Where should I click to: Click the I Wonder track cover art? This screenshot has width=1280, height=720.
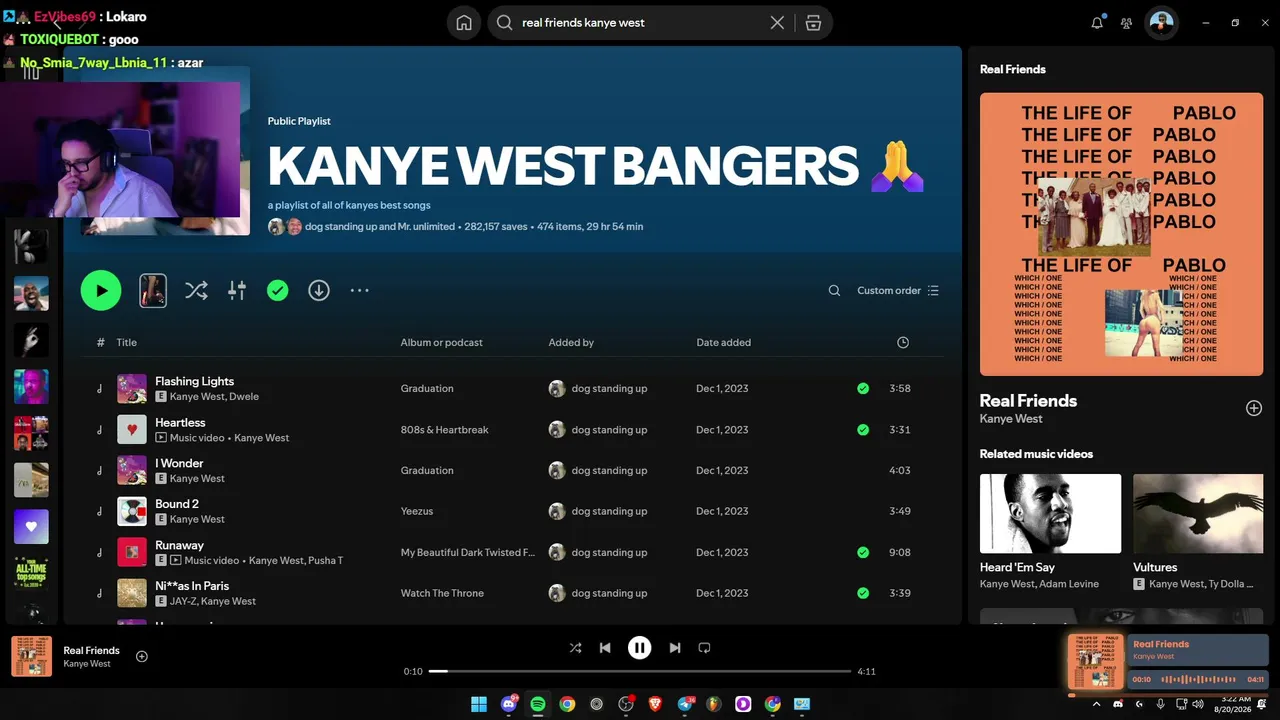click(x=132, y=471)
